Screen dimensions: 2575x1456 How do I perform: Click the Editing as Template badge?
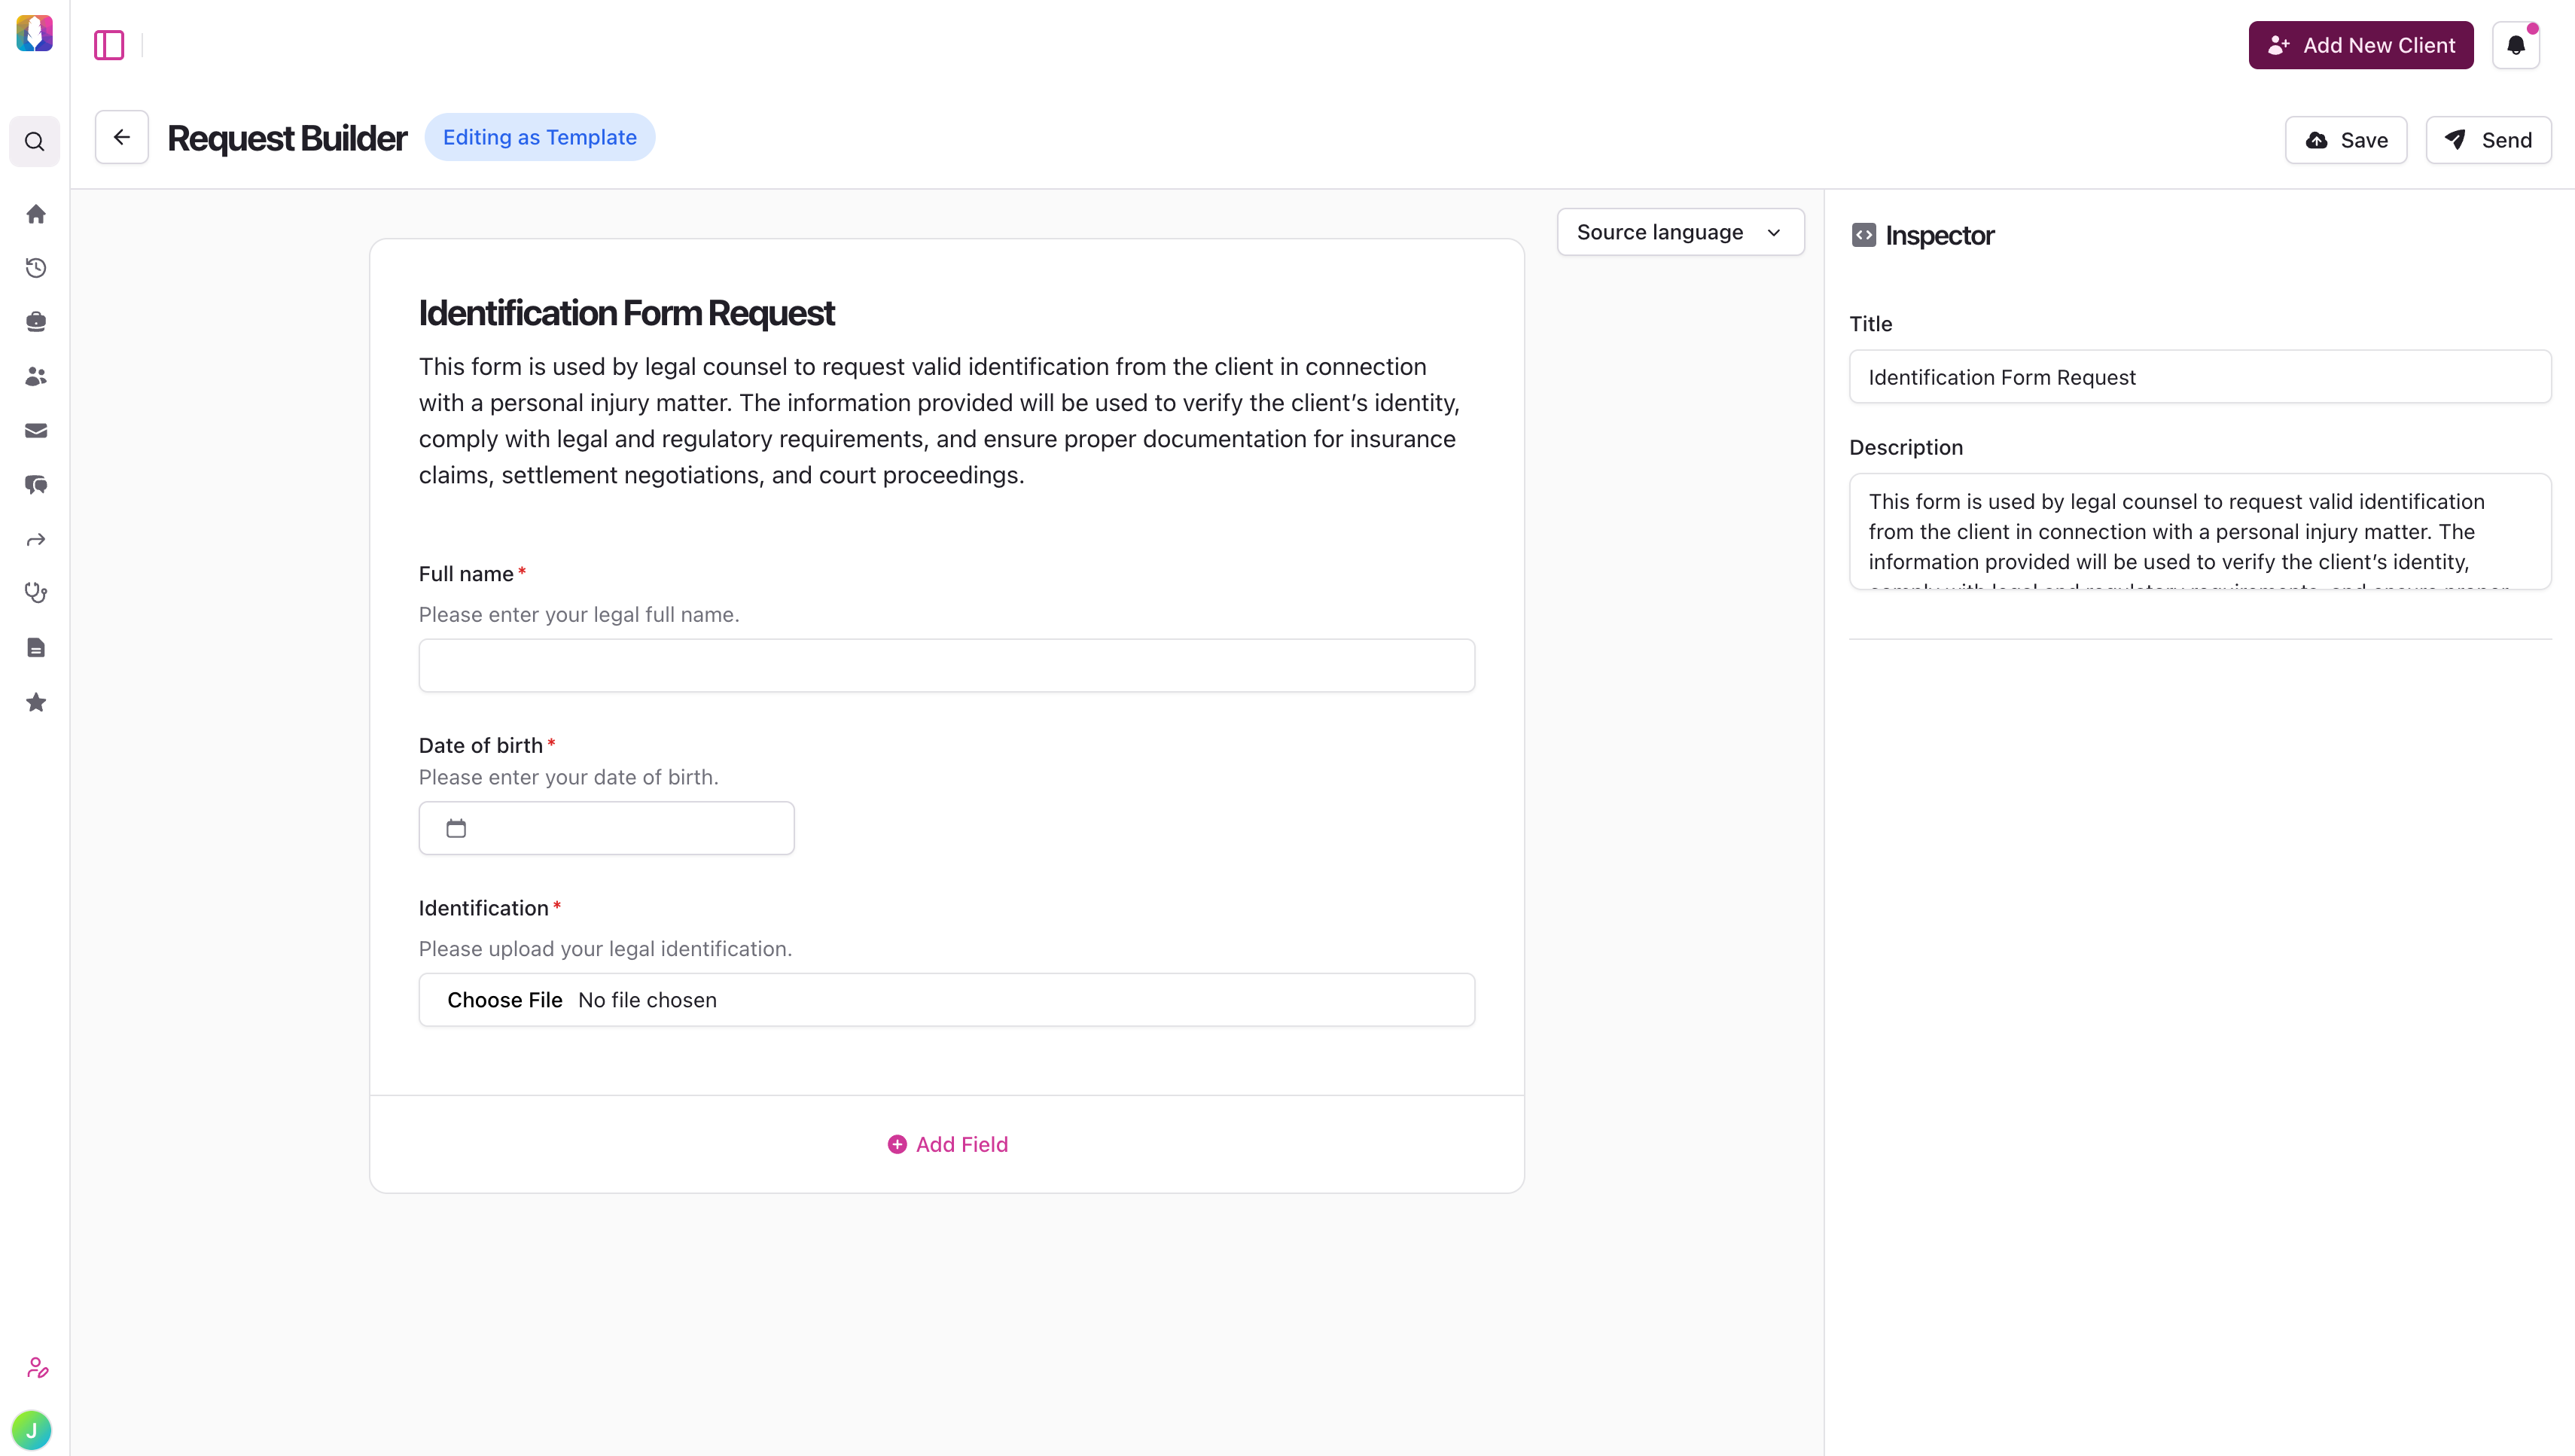tap(540, 137)
